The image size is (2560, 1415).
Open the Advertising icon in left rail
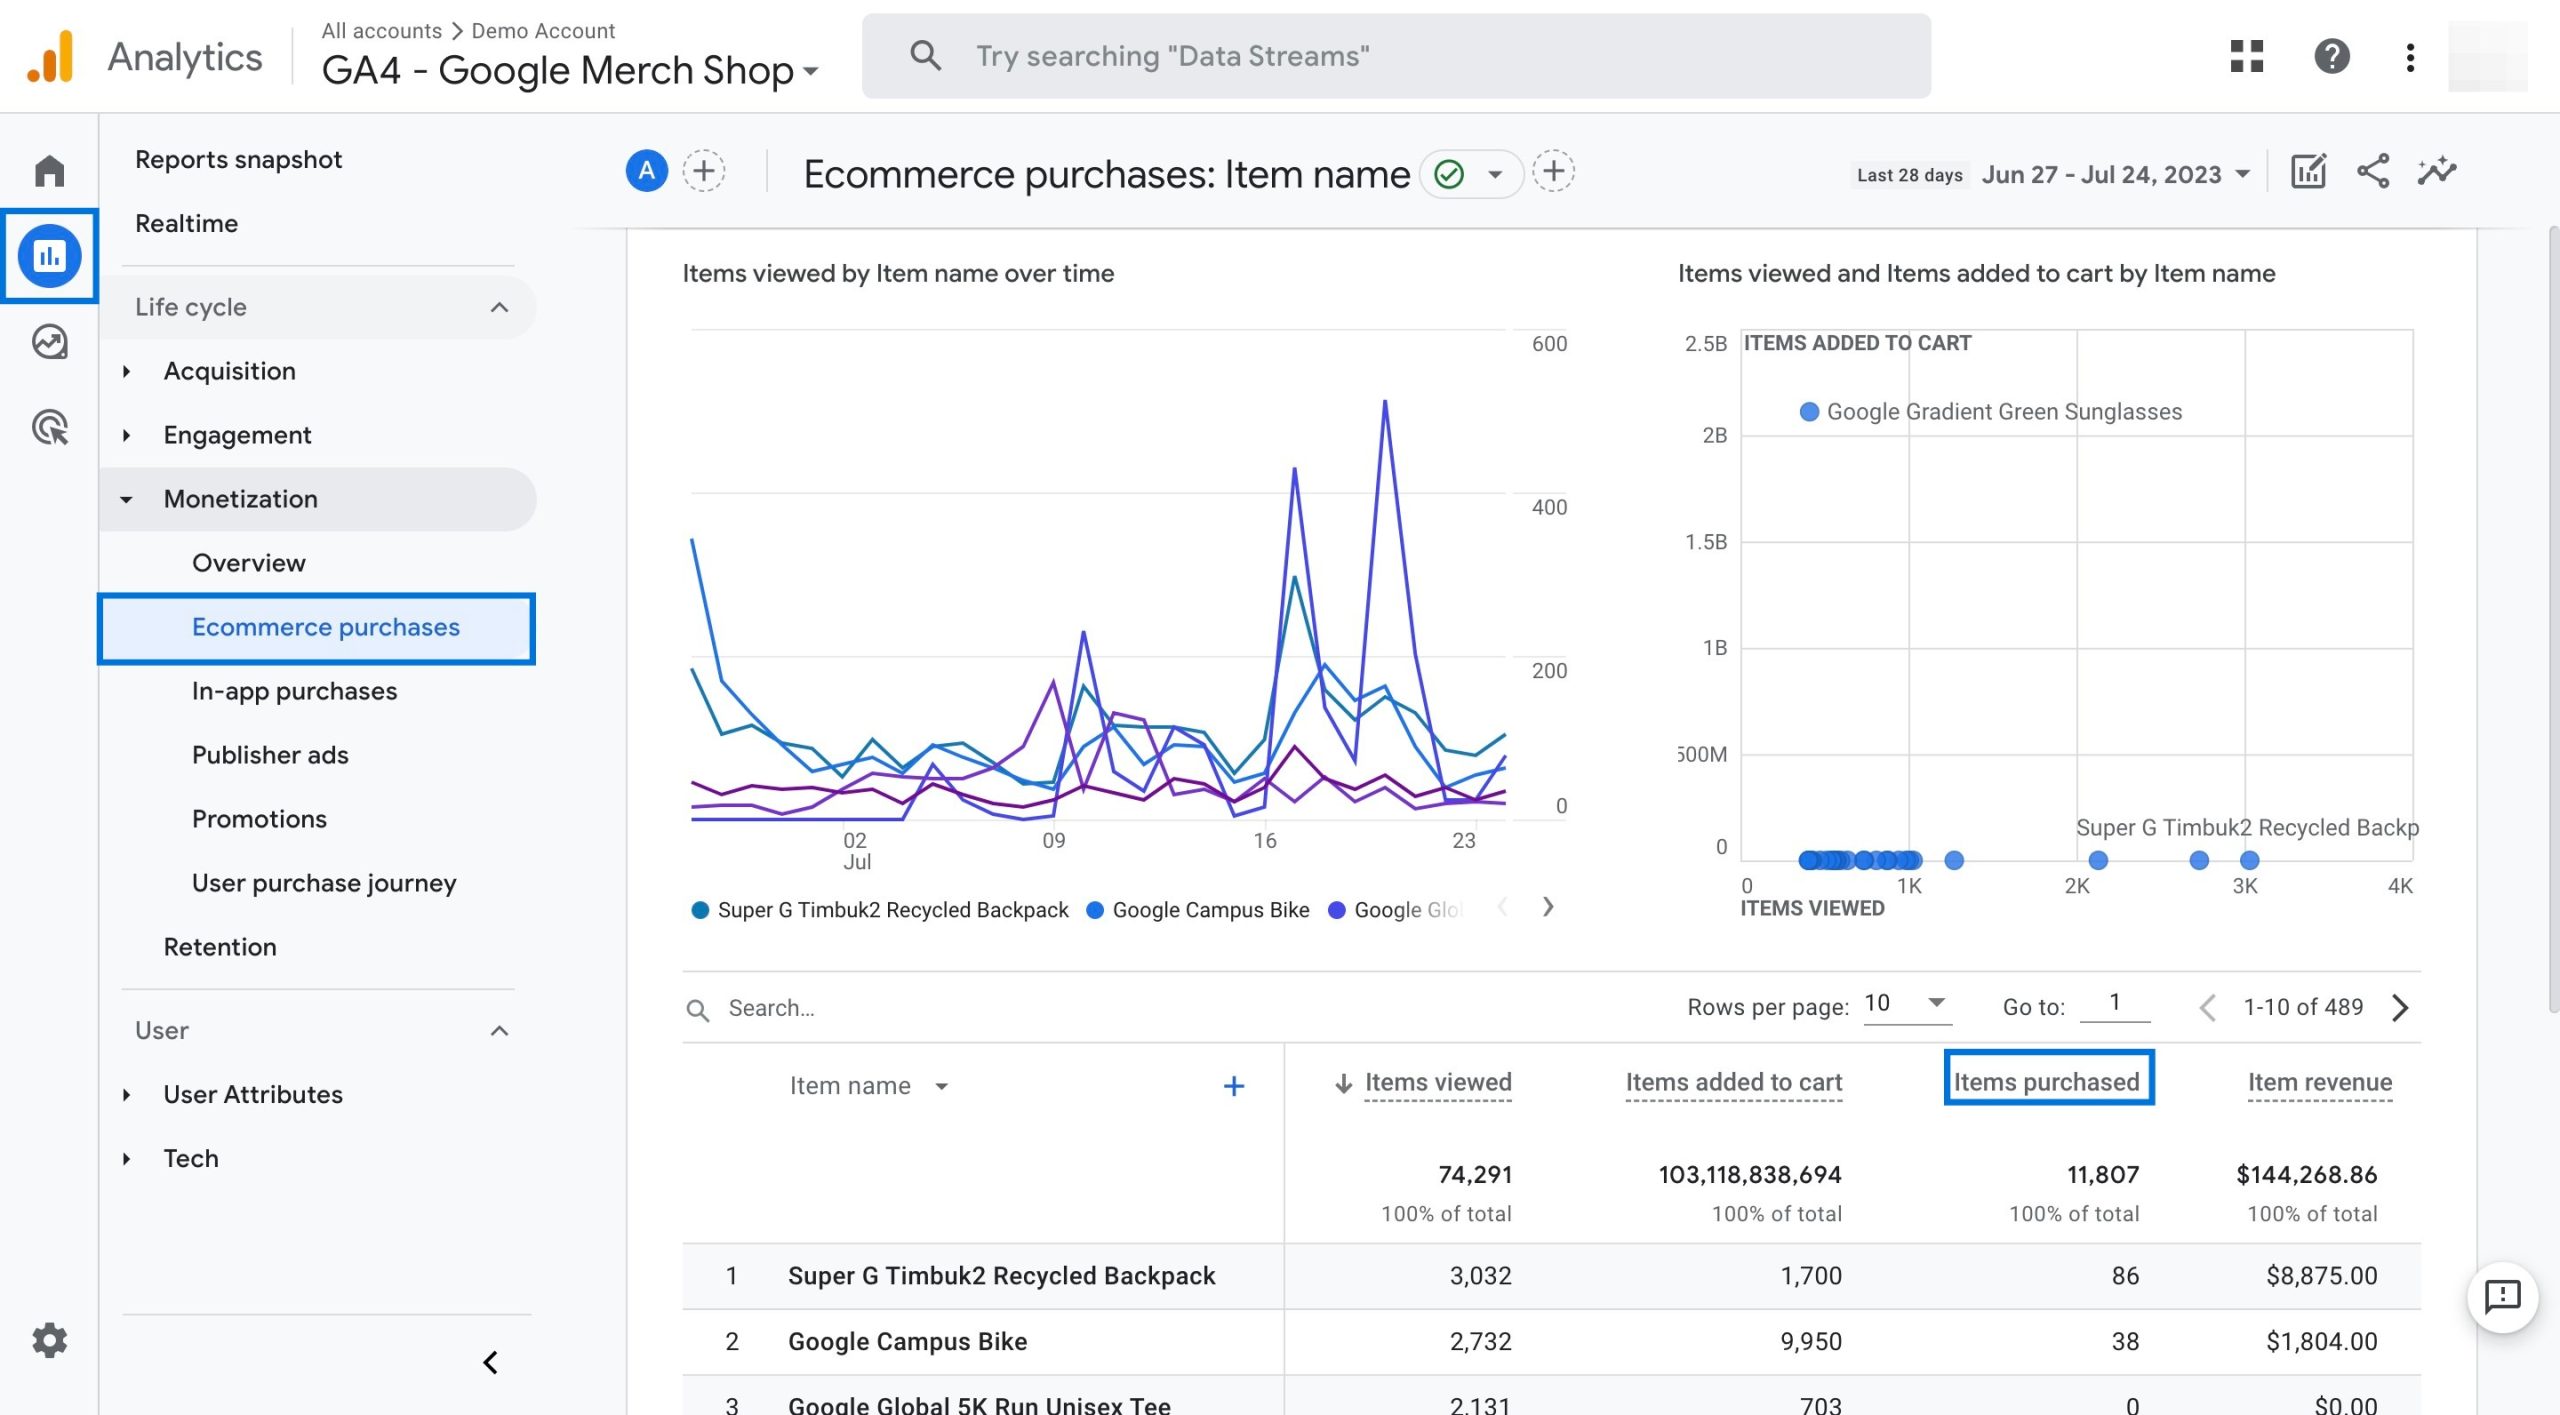49,428
